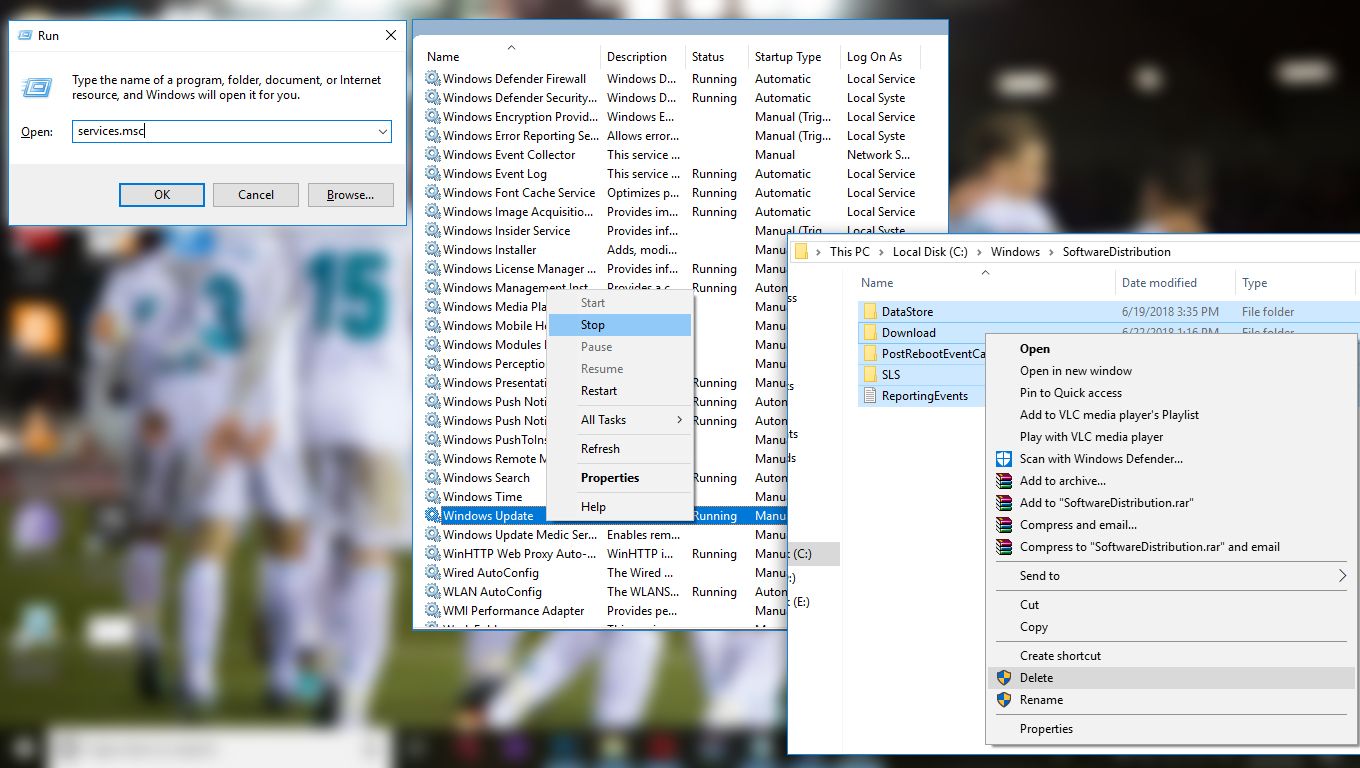
Task: Navigate to This PC in breadcrumb
Action: [849, 252]
